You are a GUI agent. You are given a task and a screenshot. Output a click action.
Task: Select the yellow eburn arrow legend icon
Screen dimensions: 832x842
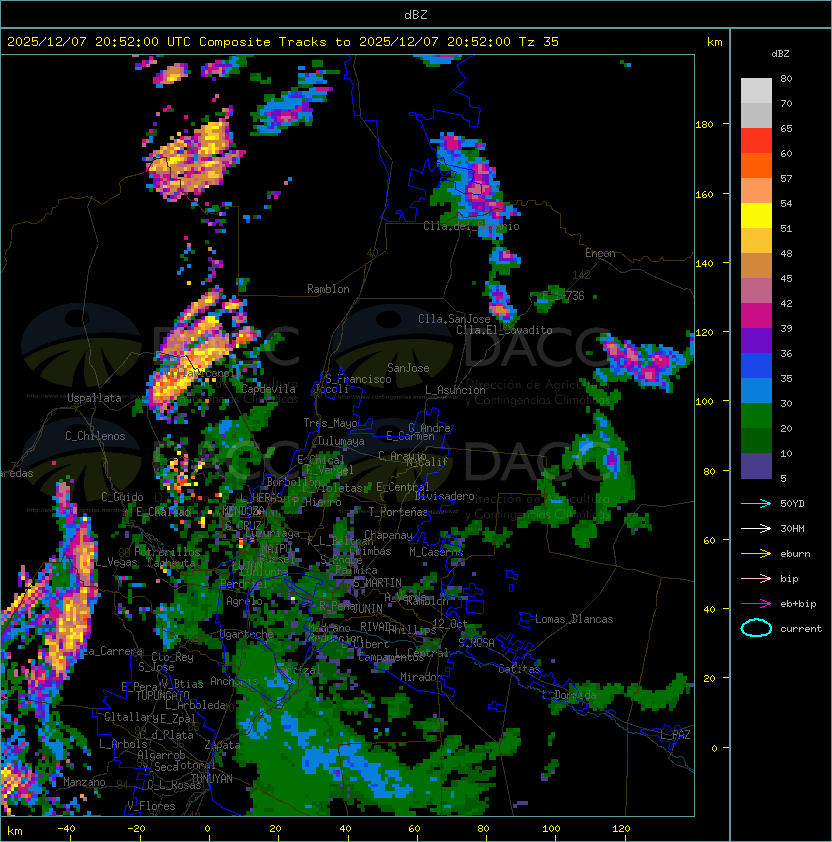[x=756, y=554]
